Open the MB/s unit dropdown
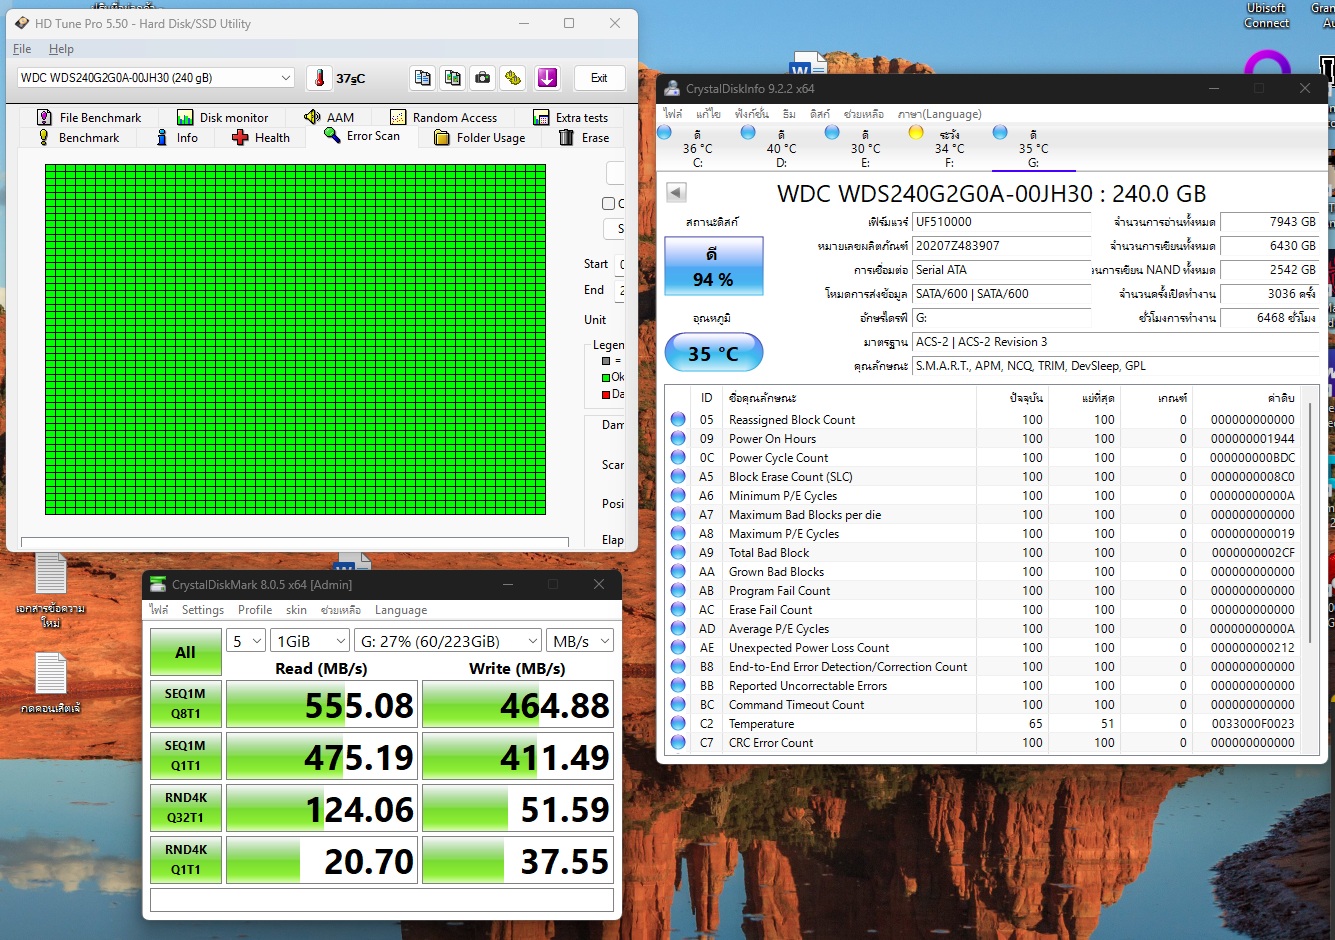 click(x=580, y=641)
